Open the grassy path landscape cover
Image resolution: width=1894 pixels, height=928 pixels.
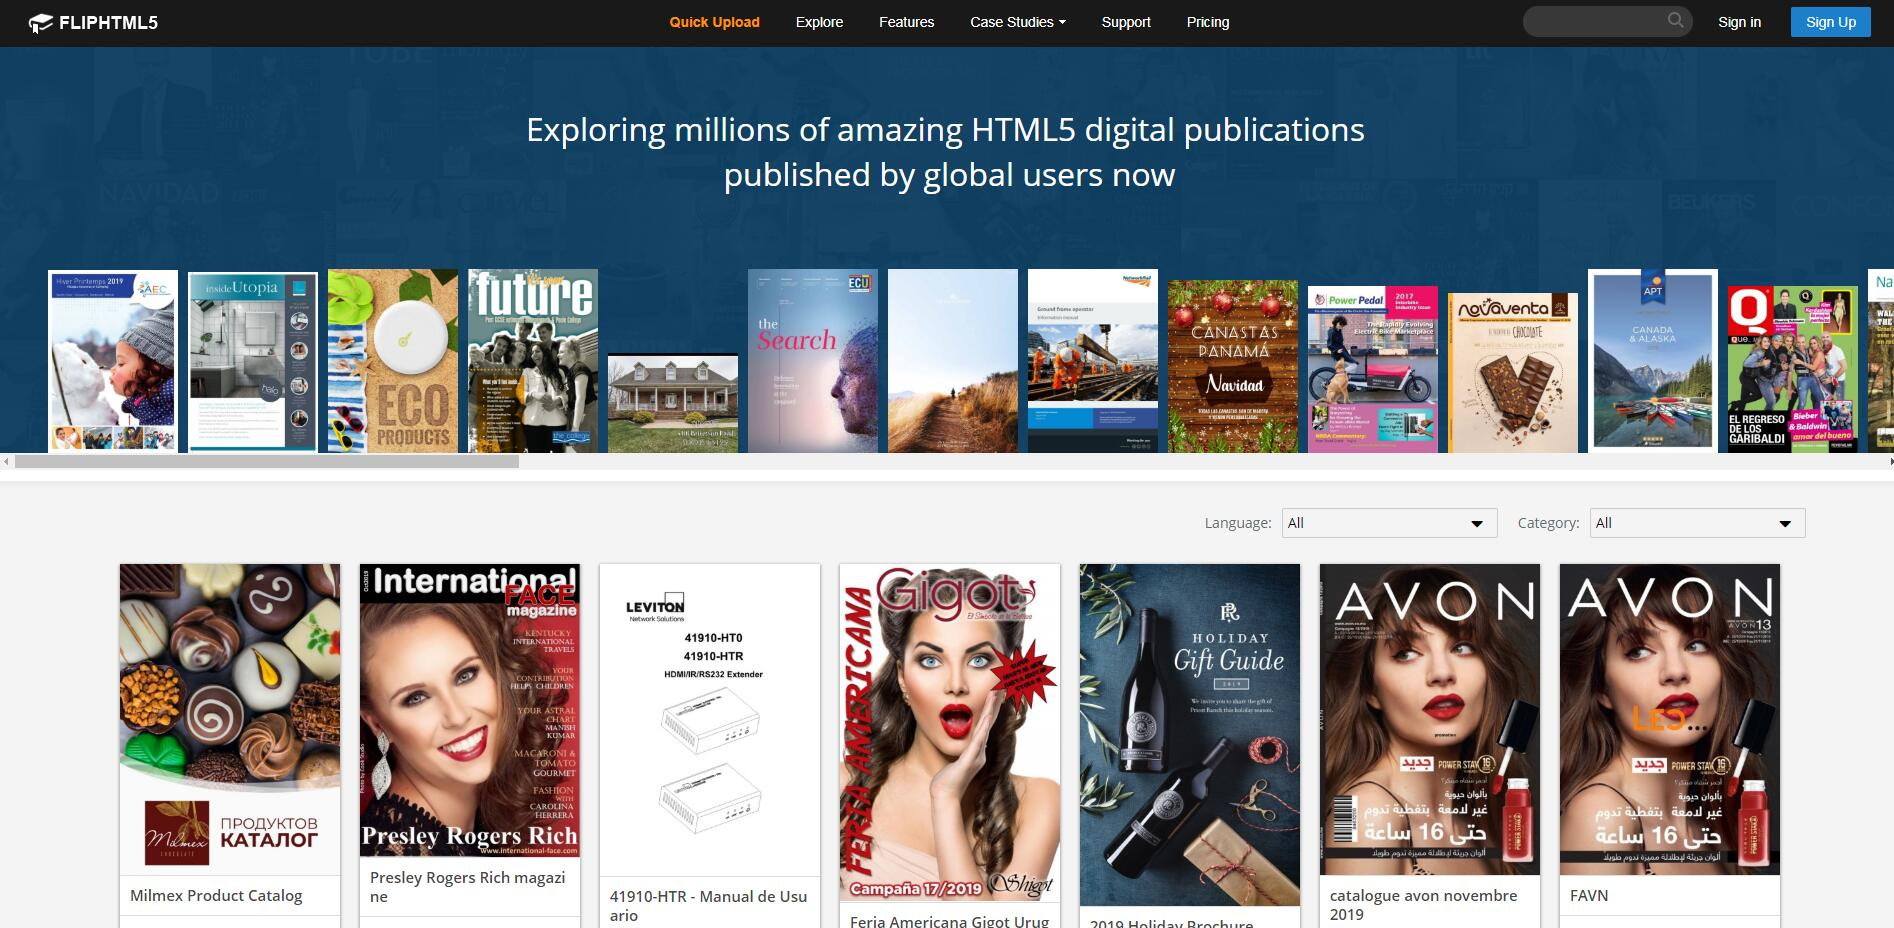pyautogui.click(x=953, y=361)
